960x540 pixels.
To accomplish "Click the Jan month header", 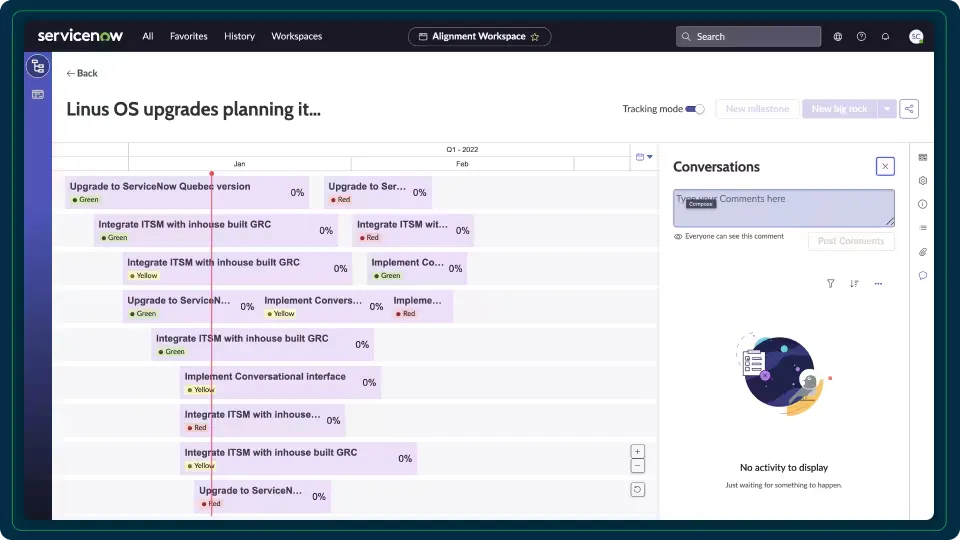I will [x=239, y=163].
